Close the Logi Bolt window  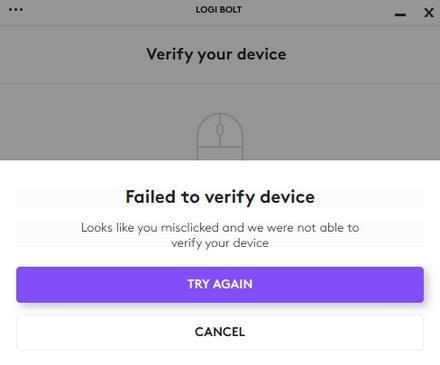pos(429,13)
